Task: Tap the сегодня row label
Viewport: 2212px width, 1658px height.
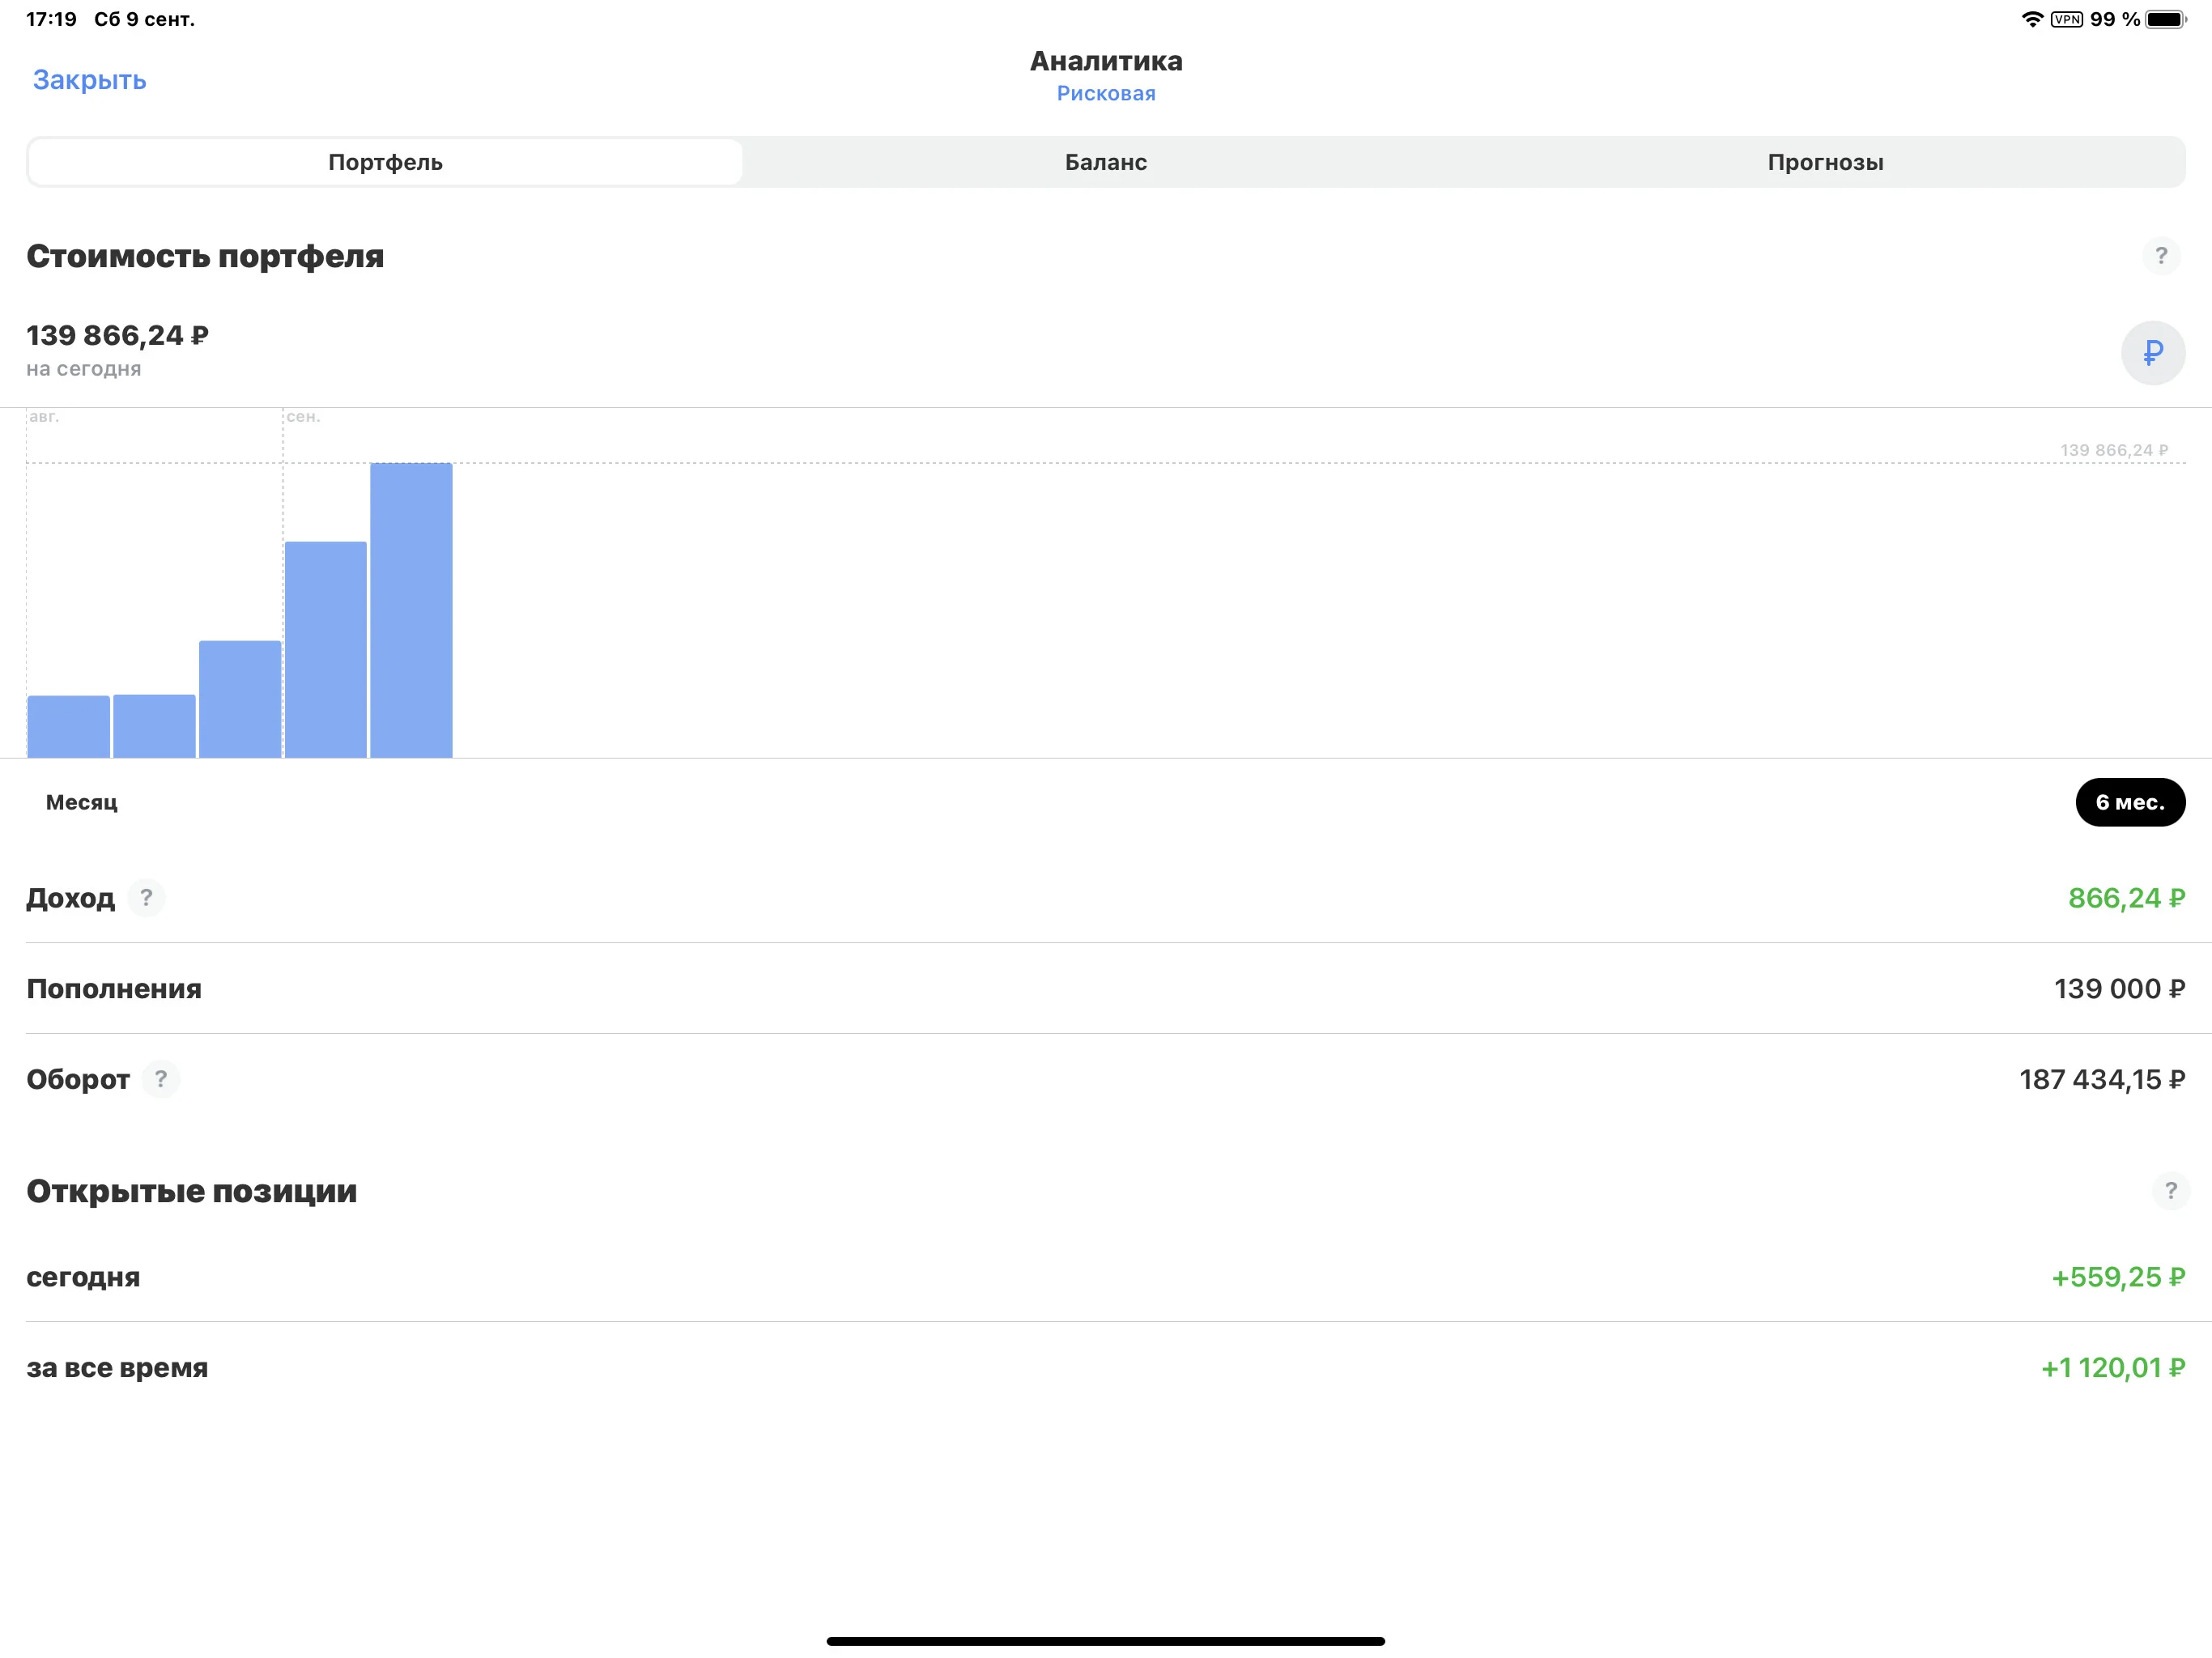Action: (83, 1277)
